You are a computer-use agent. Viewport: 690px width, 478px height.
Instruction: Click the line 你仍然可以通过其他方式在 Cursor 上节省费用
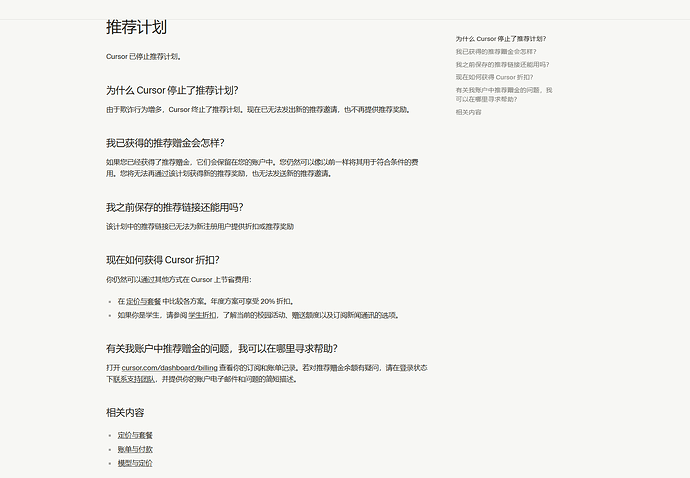coord(179,279)
